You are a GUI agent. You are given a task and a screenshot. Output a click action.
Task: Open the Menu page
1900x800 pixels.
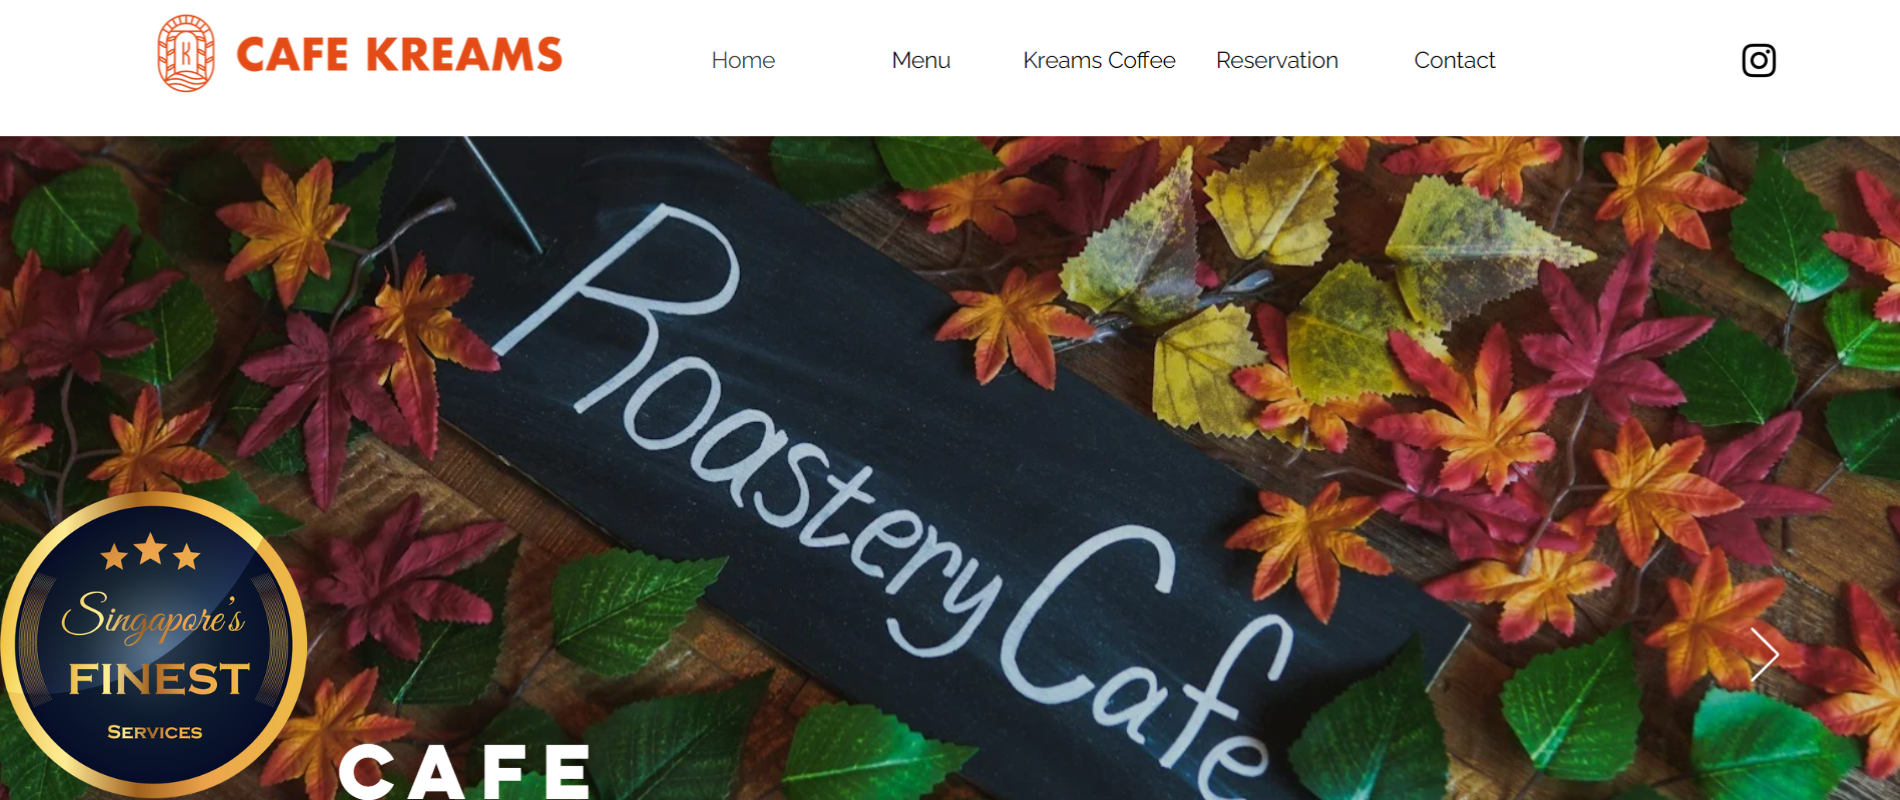(x=921, y=60)
